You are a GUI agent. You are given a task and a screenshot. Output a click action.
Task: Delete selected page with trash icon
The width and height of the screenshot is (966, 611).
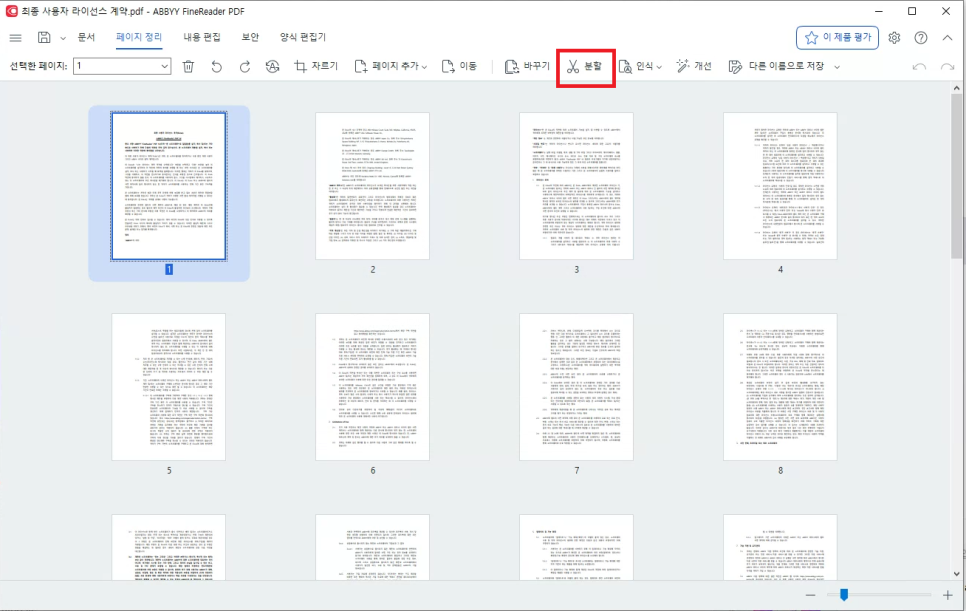189,67
